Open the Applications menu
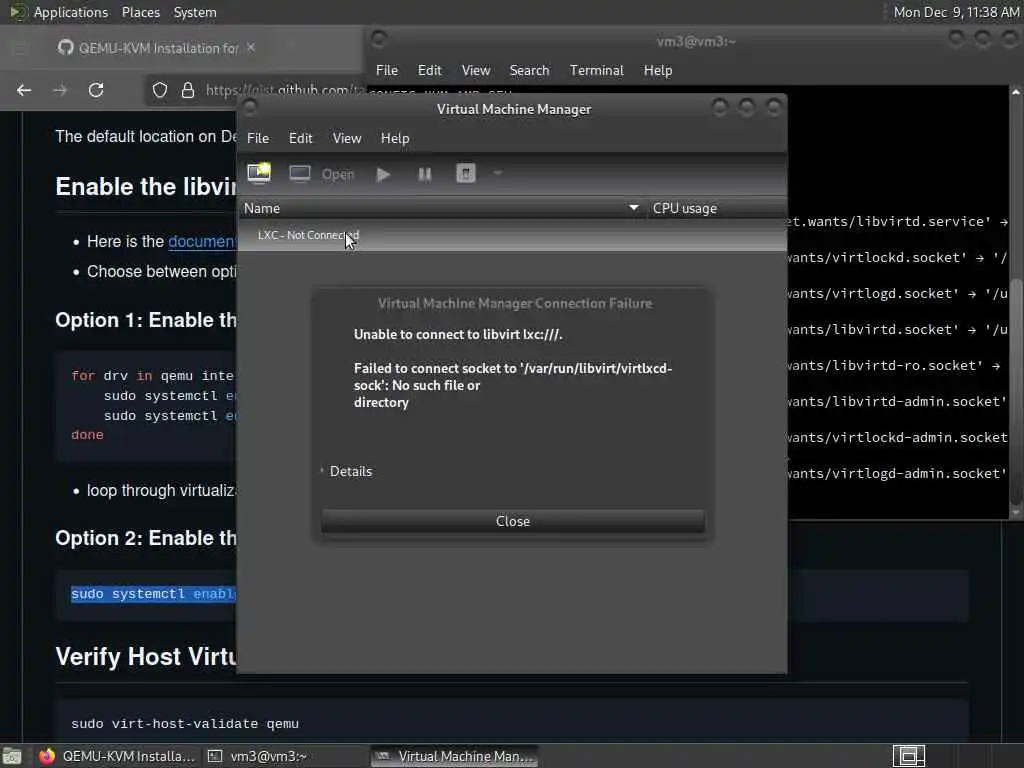1024x768 pixels. pos(71,12)
